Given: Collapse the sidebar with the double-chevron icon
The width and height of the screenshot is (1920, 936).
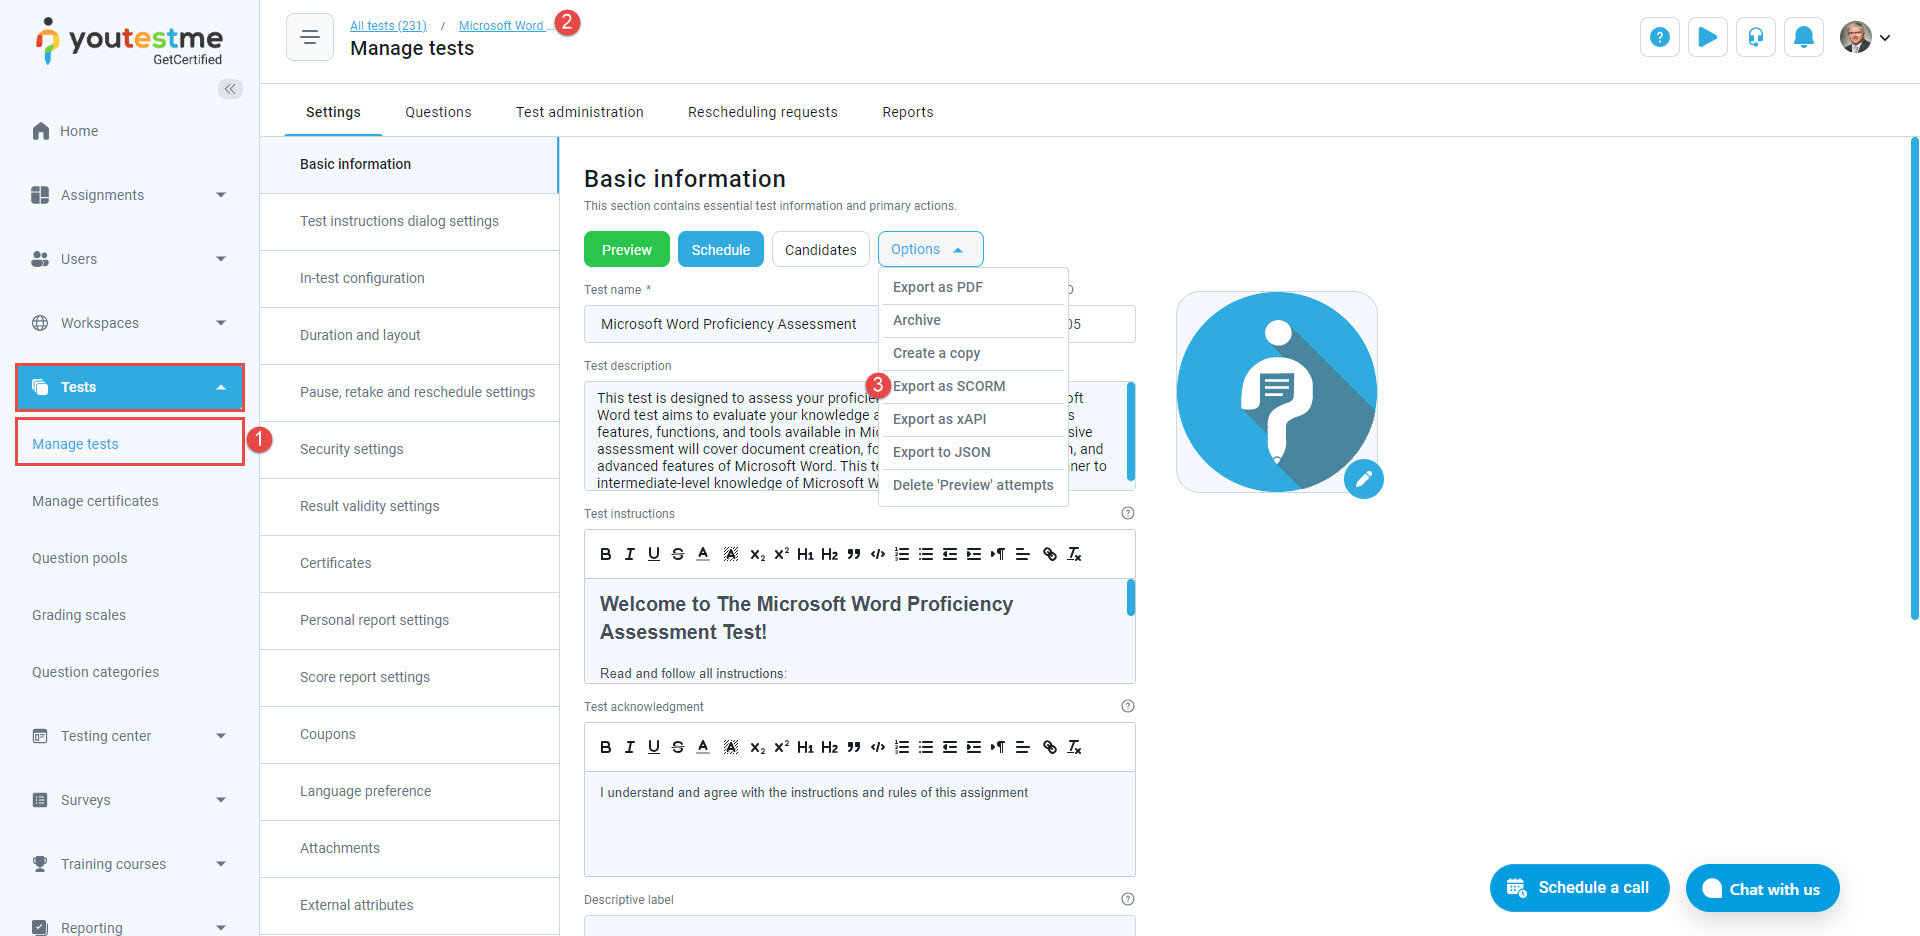Looking at the screenshot, I should 230,89.
